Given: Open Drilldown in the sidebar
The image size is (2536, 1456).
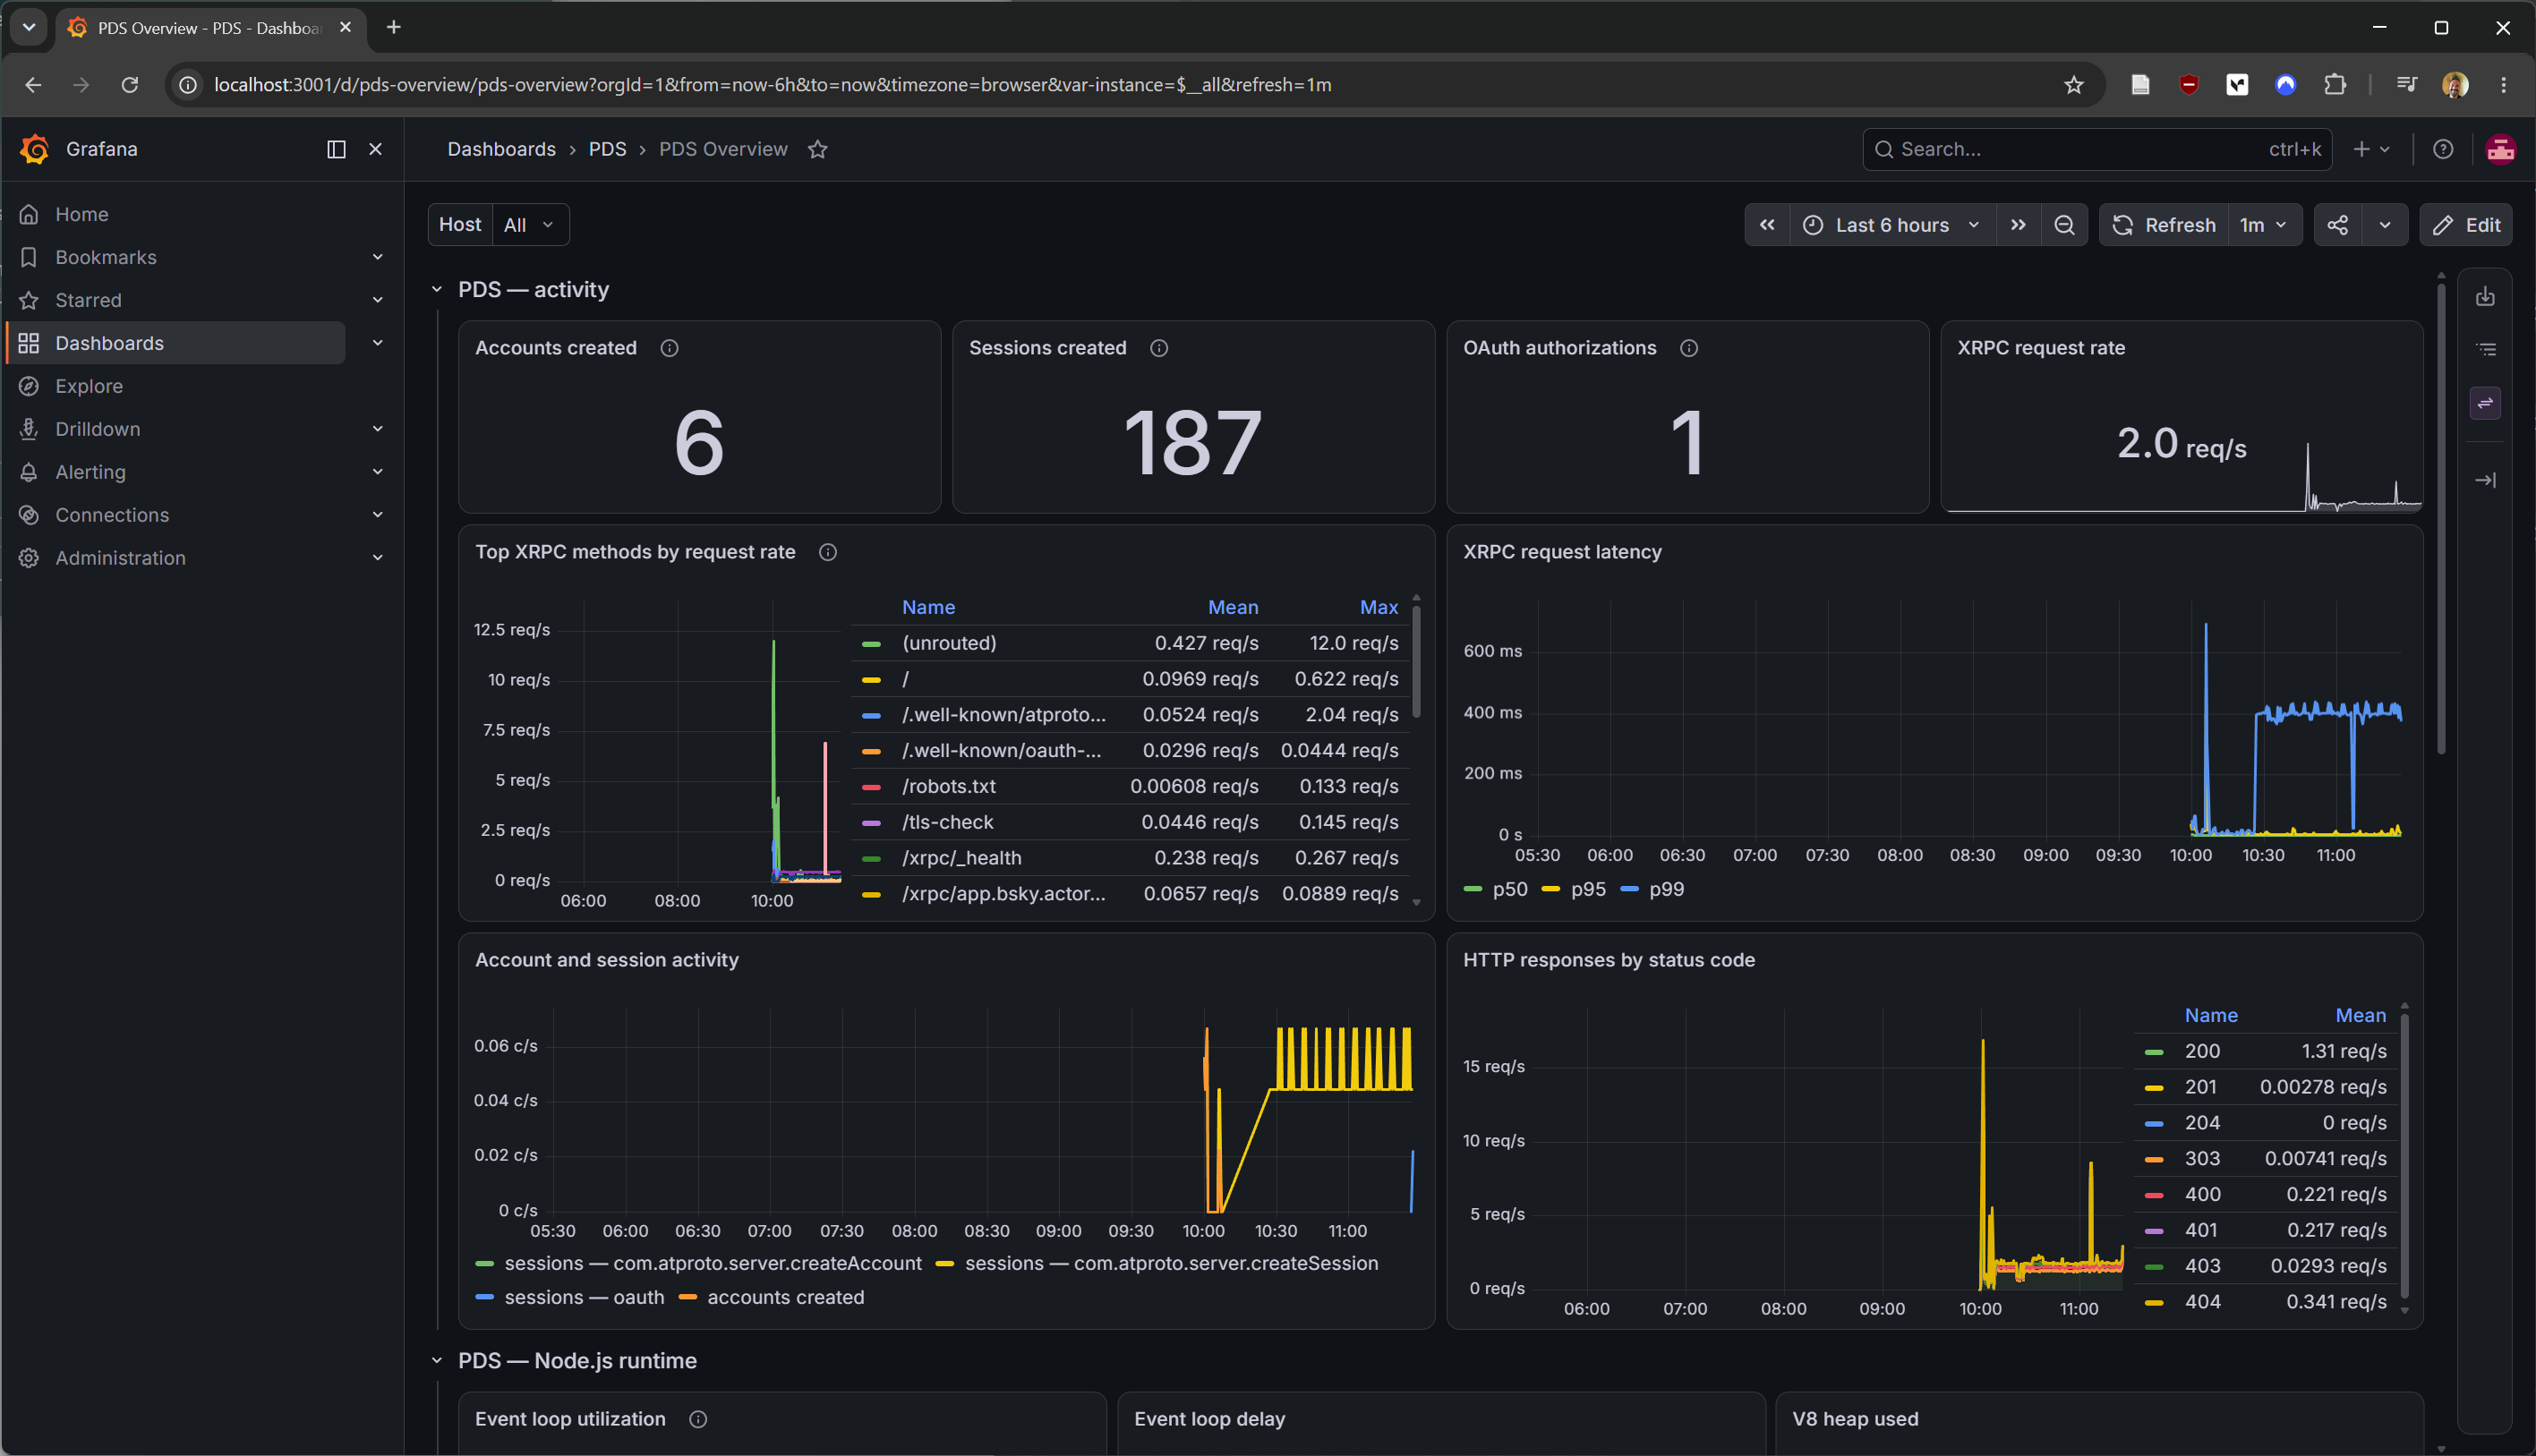Looking at the screenshot, I should coord(97,429).
